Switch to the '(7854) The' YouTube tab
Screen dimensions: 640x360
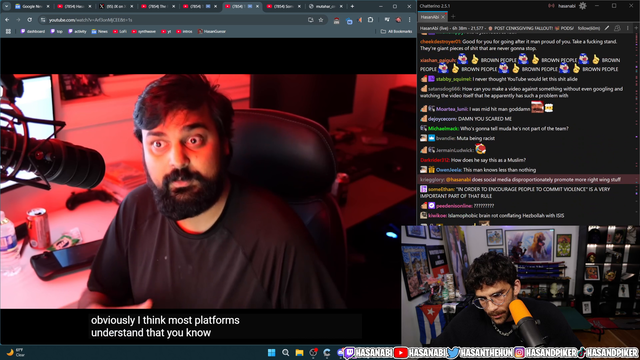coord(158,7)
